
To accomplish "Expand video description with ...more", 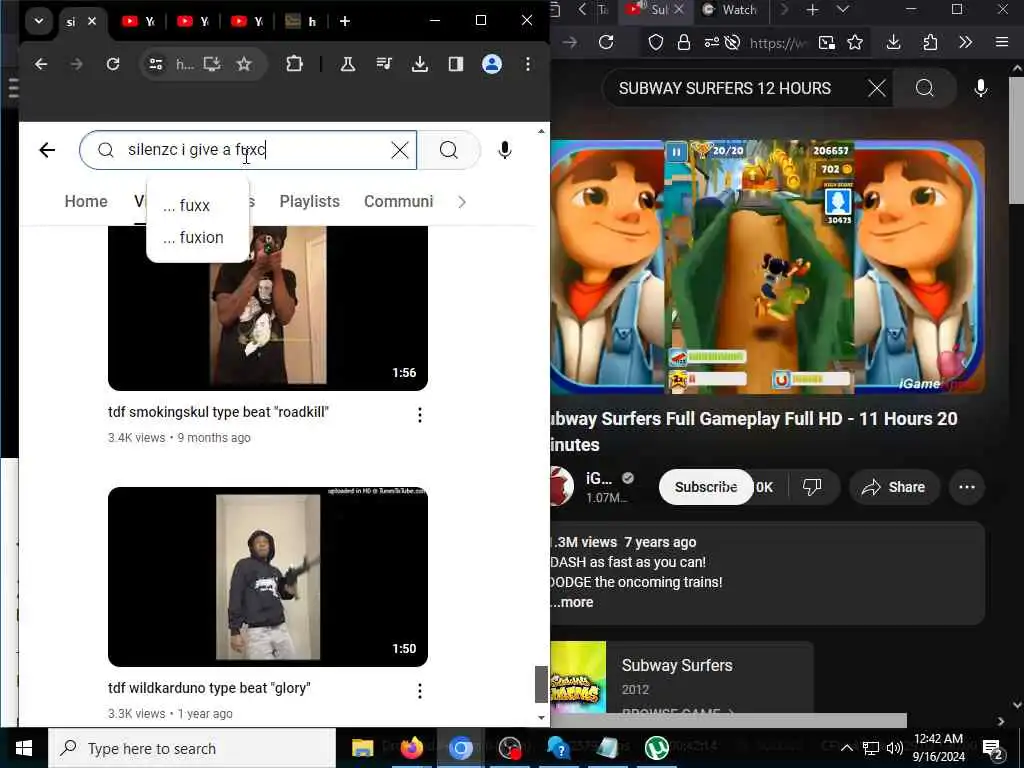I will click(x=572, y=602).
